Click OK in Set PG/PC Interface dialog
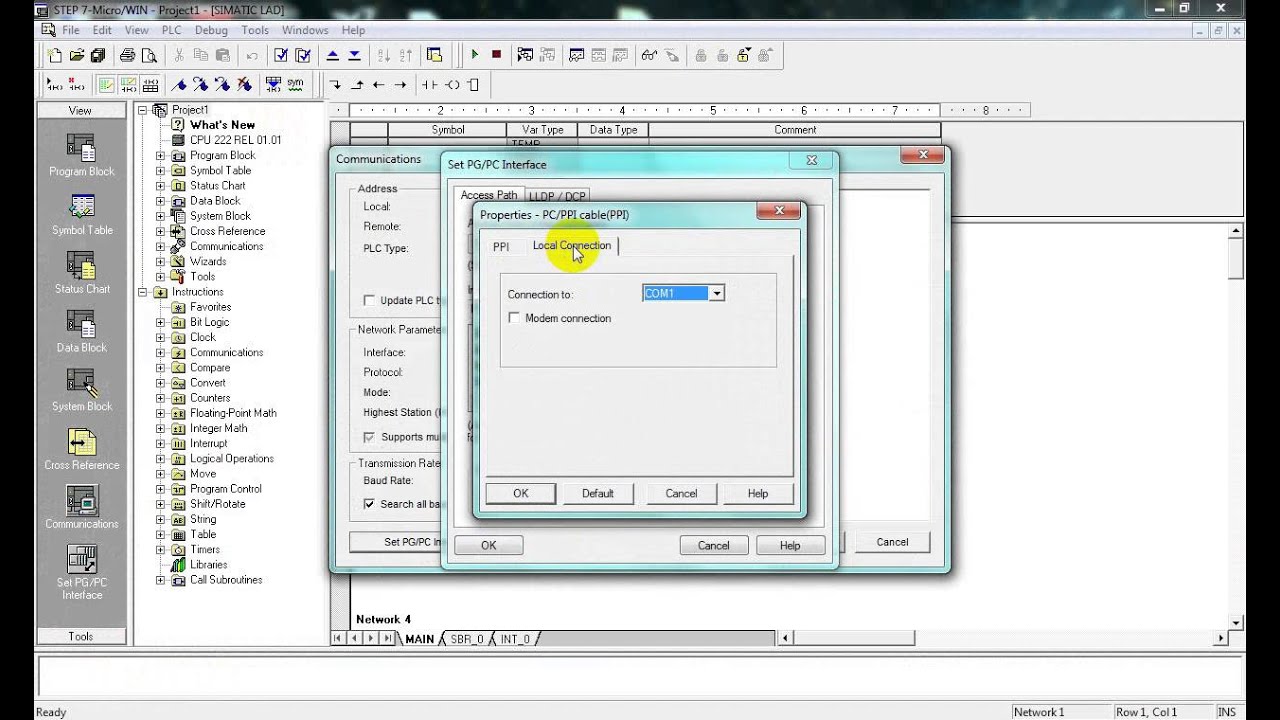This screenshot has height=720, width=1280. point(488,545)
